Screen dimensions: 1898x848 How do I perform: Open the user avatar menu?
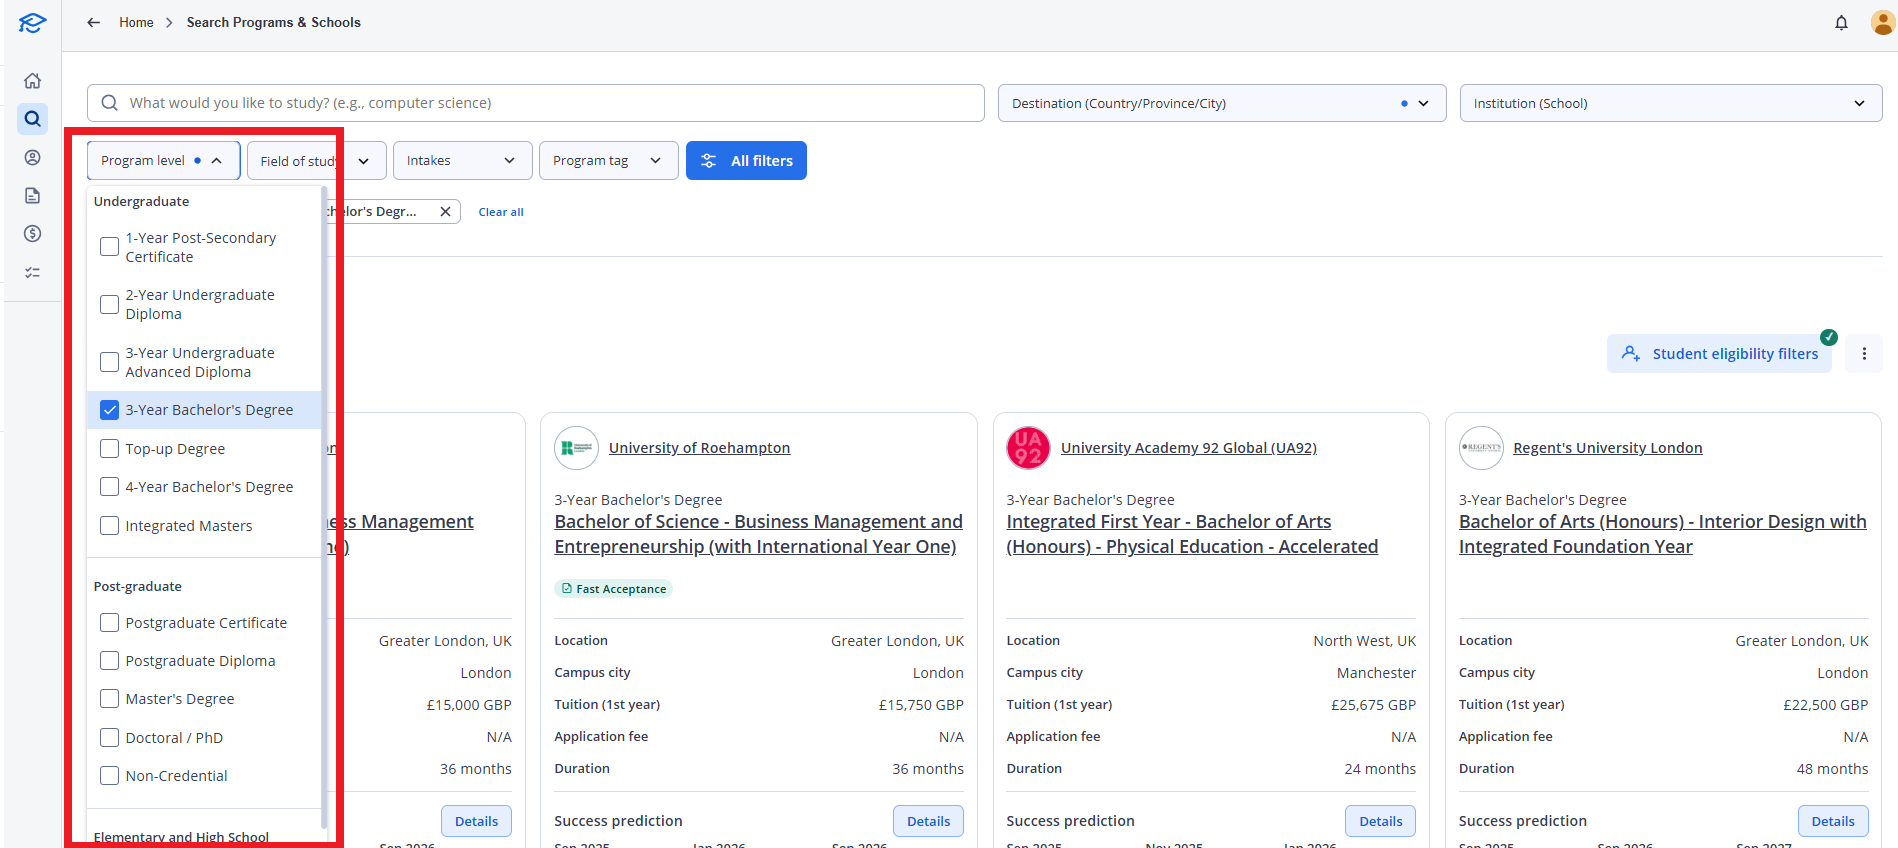point(1883,22)
